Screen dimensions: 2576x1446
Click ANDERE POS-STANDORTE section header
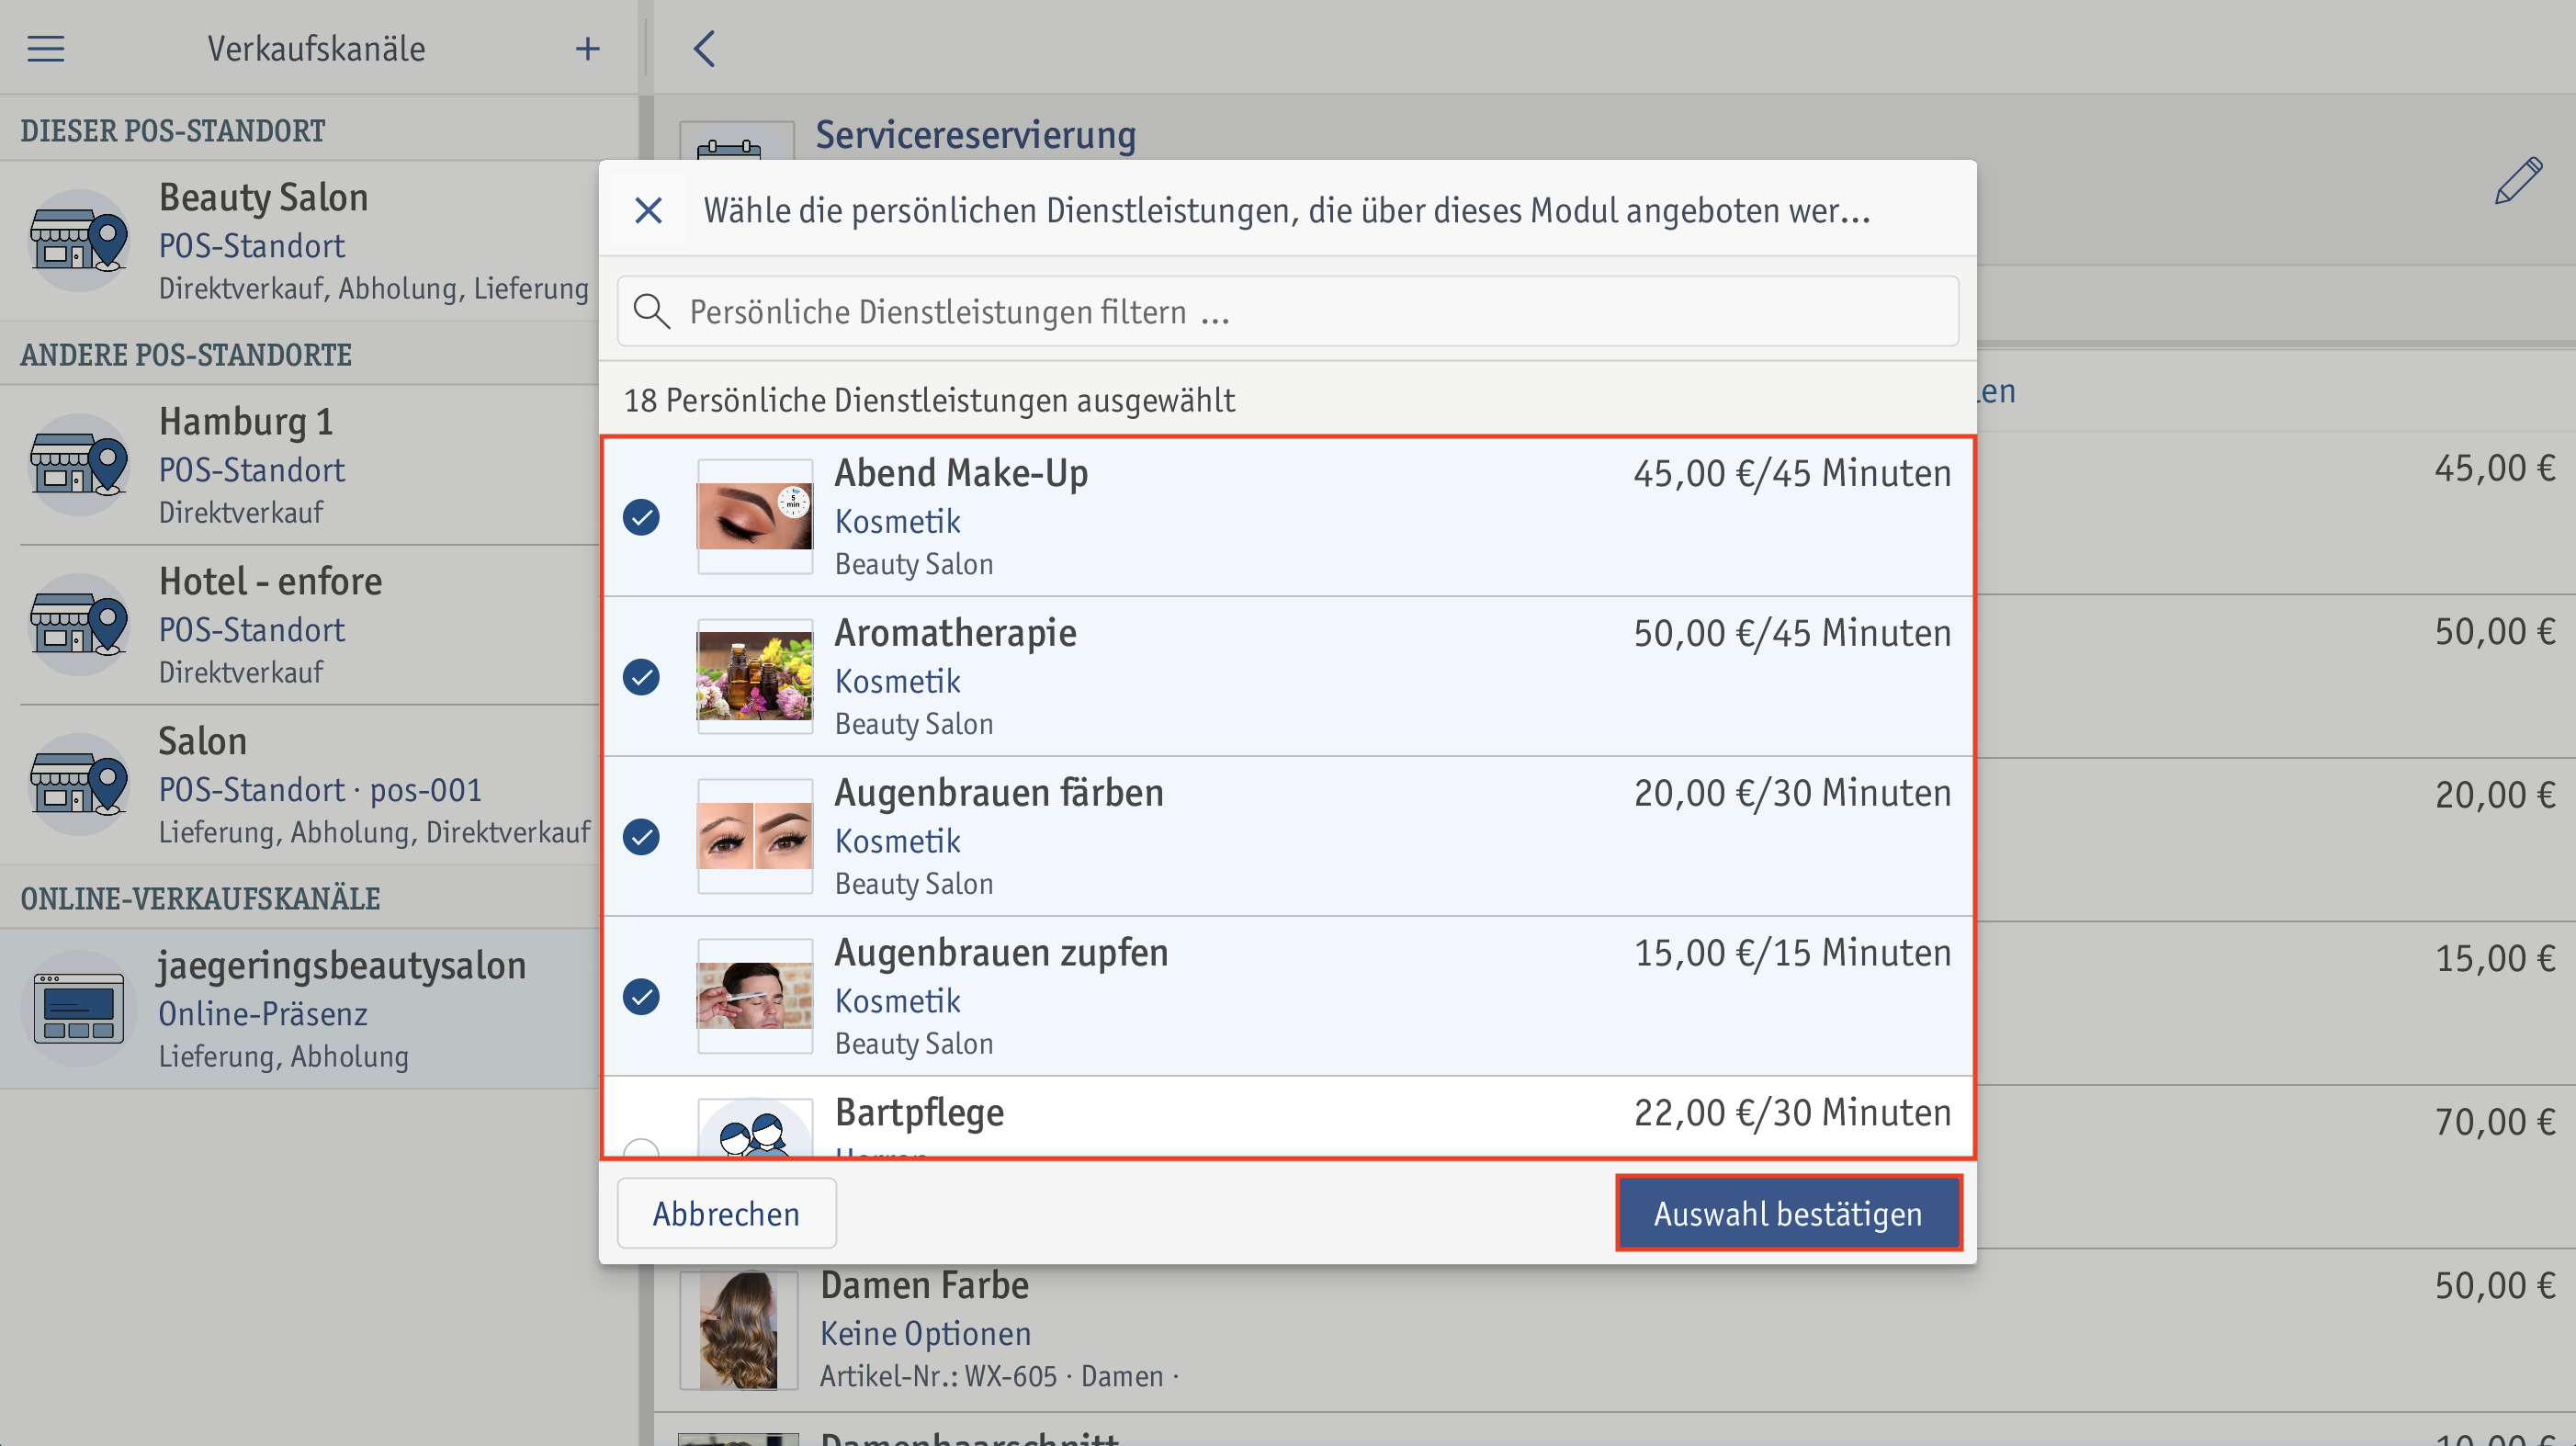point(186,355)
